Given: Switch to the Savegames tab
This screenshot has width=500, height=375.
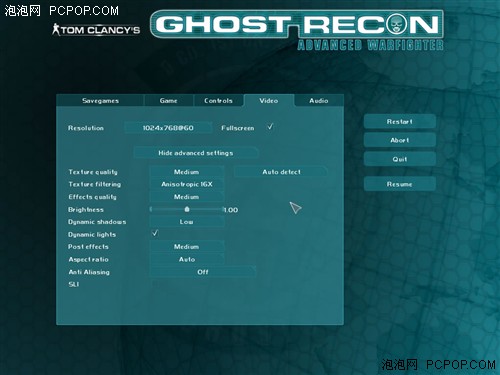Looking at the screenshot, I should (x=100, y=101).
